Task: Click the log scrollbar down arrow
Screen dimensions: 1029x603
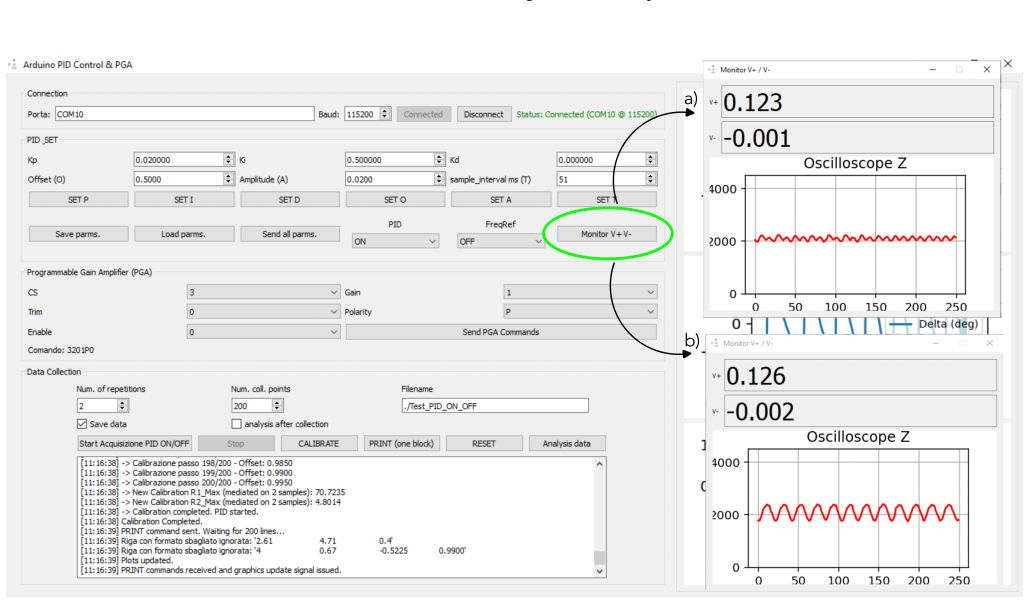Action: [x=599, y=572]
